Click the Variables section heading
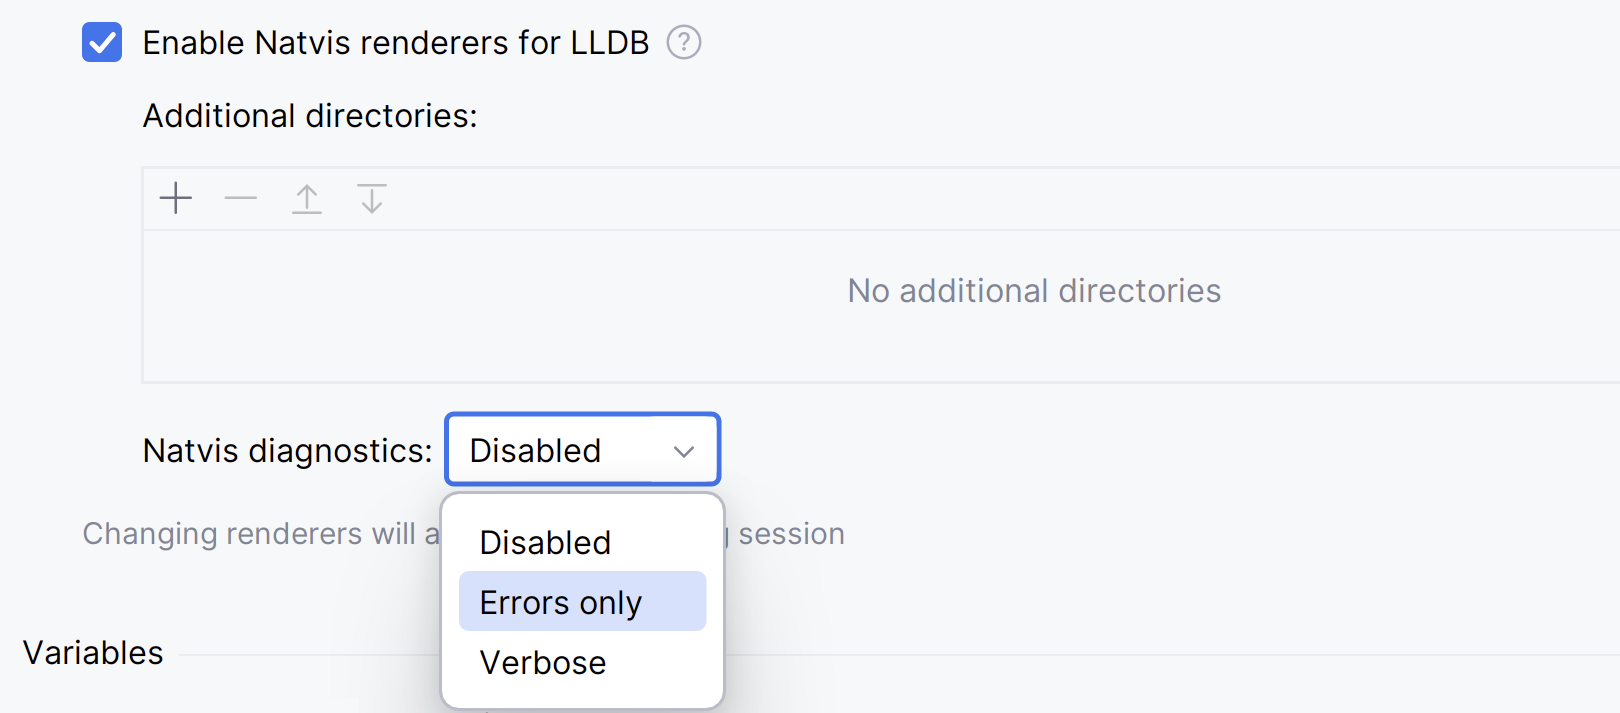1620x713 pixels. tap(93, 653)
